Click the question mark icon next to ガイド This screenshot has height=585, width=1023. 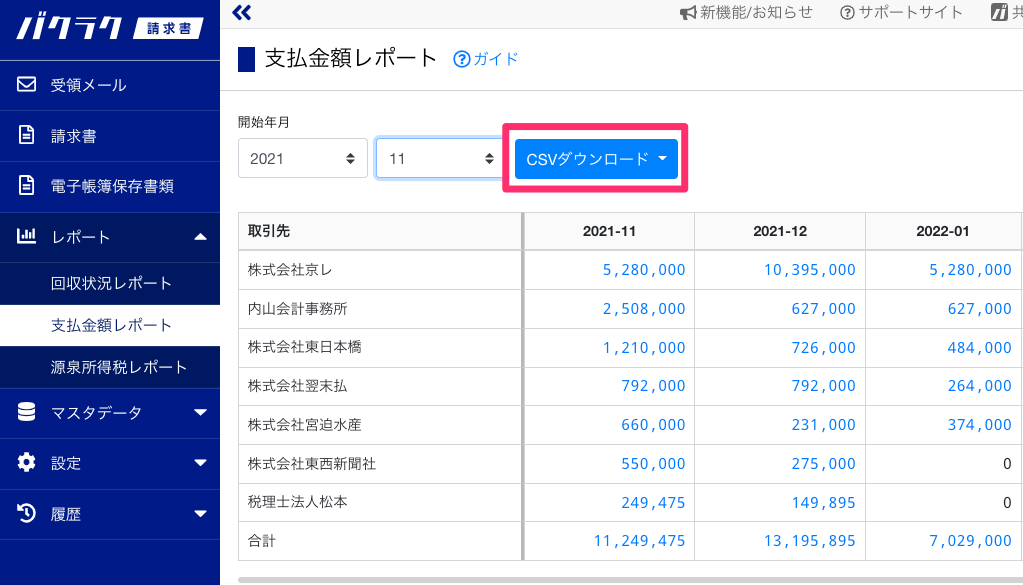[x=461, y=59]
